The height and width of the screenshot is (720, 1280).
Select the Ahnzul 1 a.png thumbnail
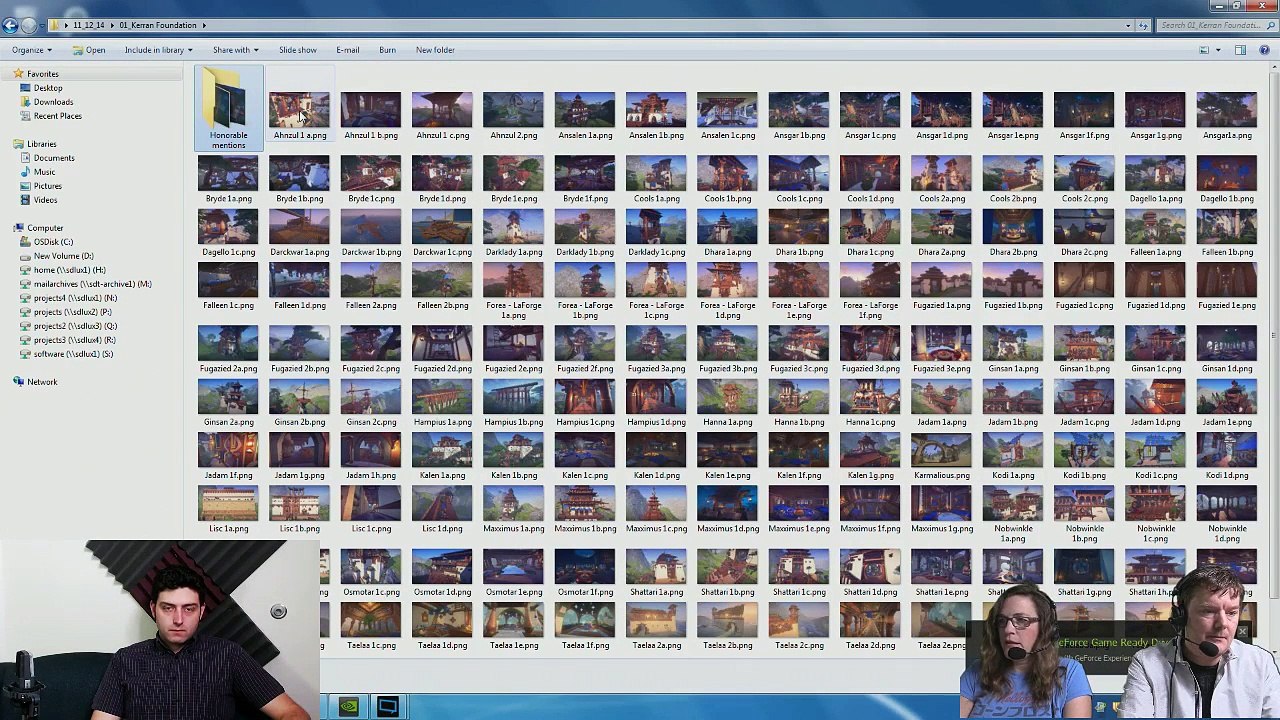[x=300, y=110]
